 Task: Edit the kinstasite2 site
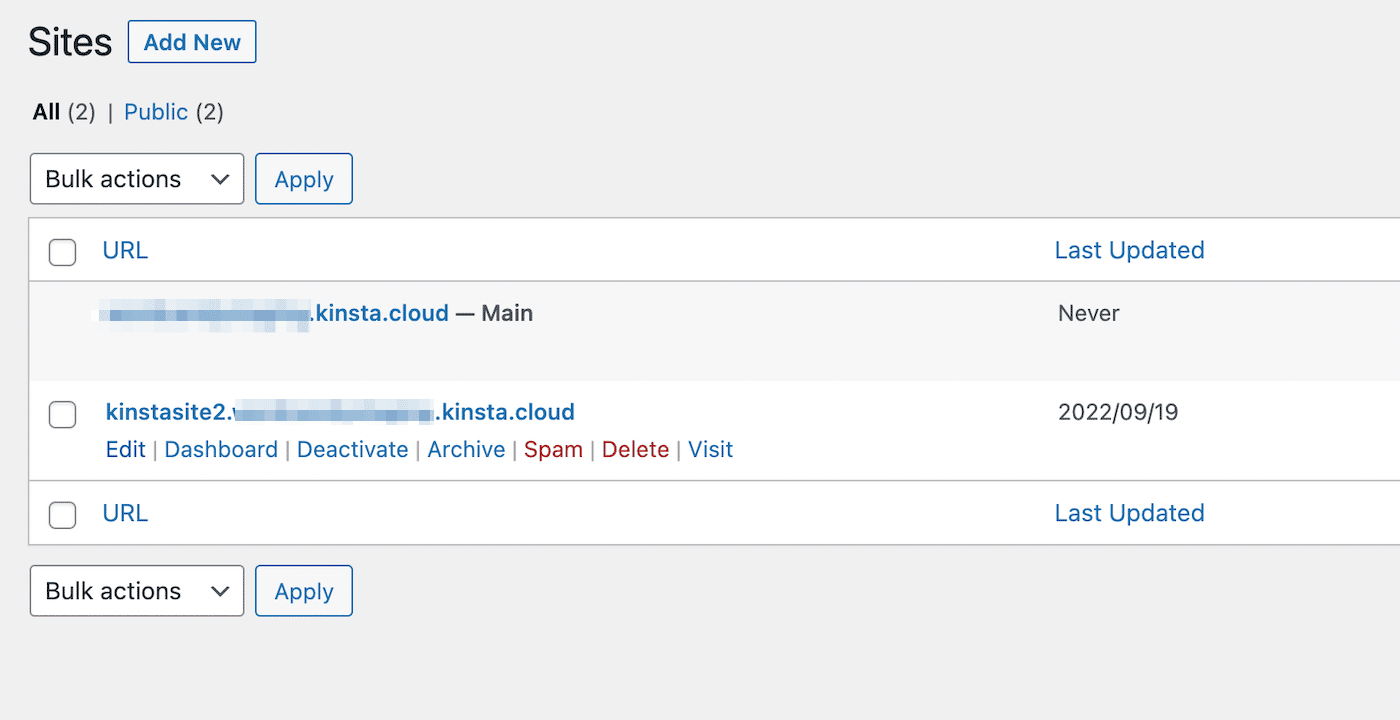(x=125, y=450)
